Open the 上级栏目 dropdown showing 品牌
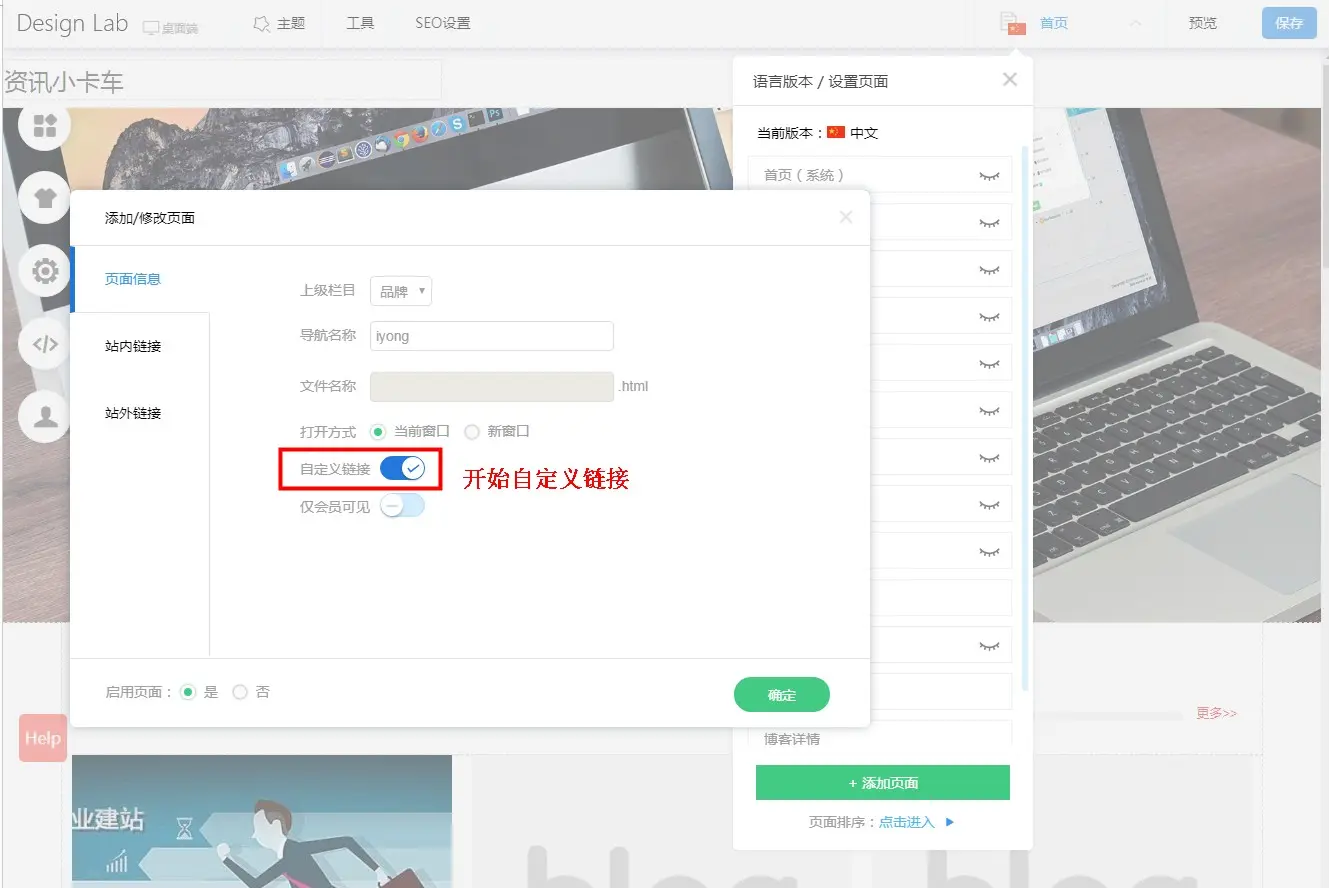 point(401,292)
